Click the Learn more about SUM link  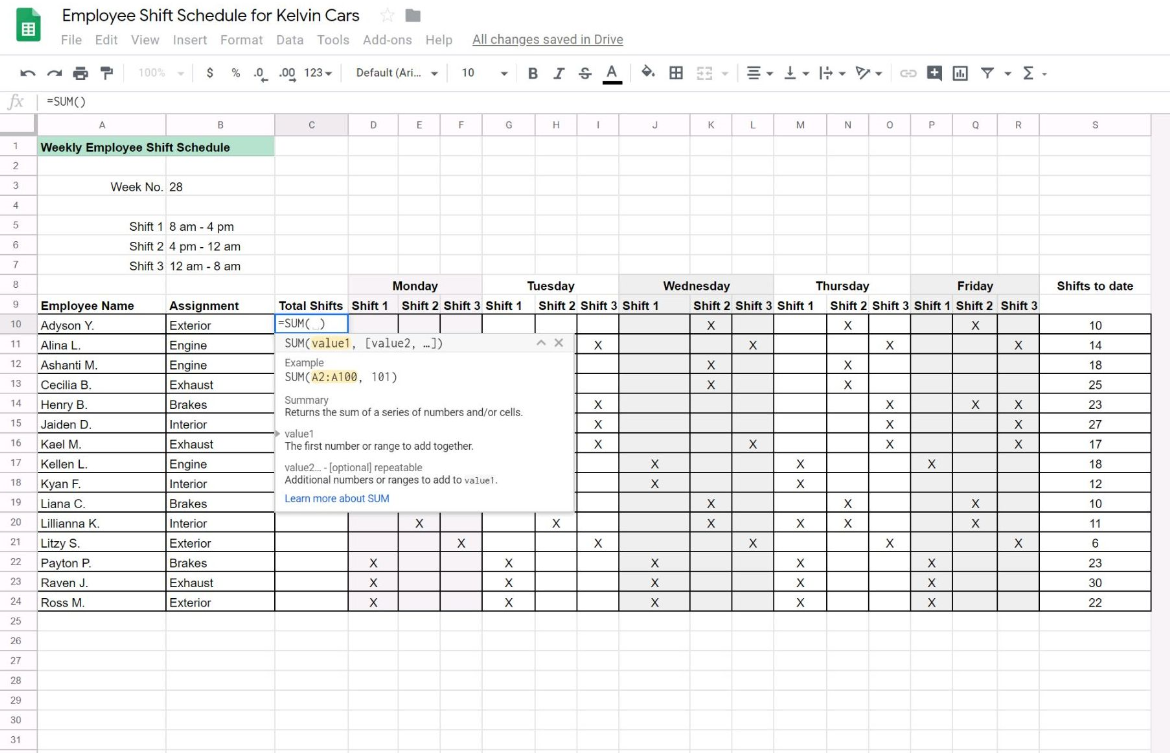tap(337, 498)
